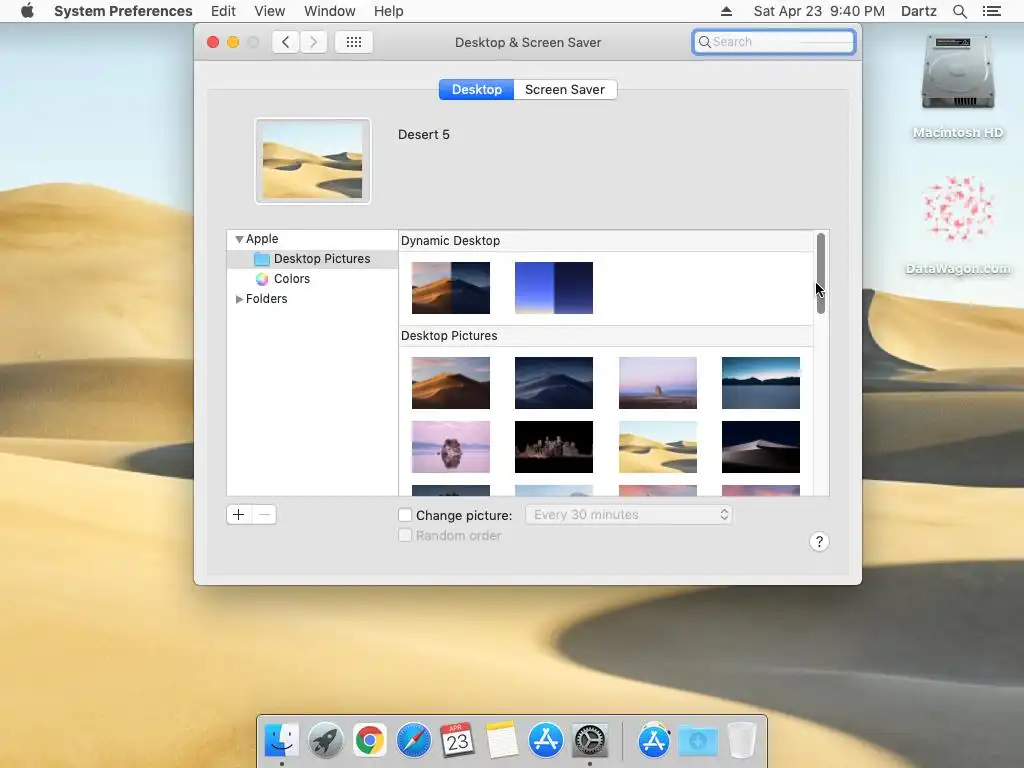
Task: Select the pink sky desert rock wallpaper
Action: (x=658, y=383)
